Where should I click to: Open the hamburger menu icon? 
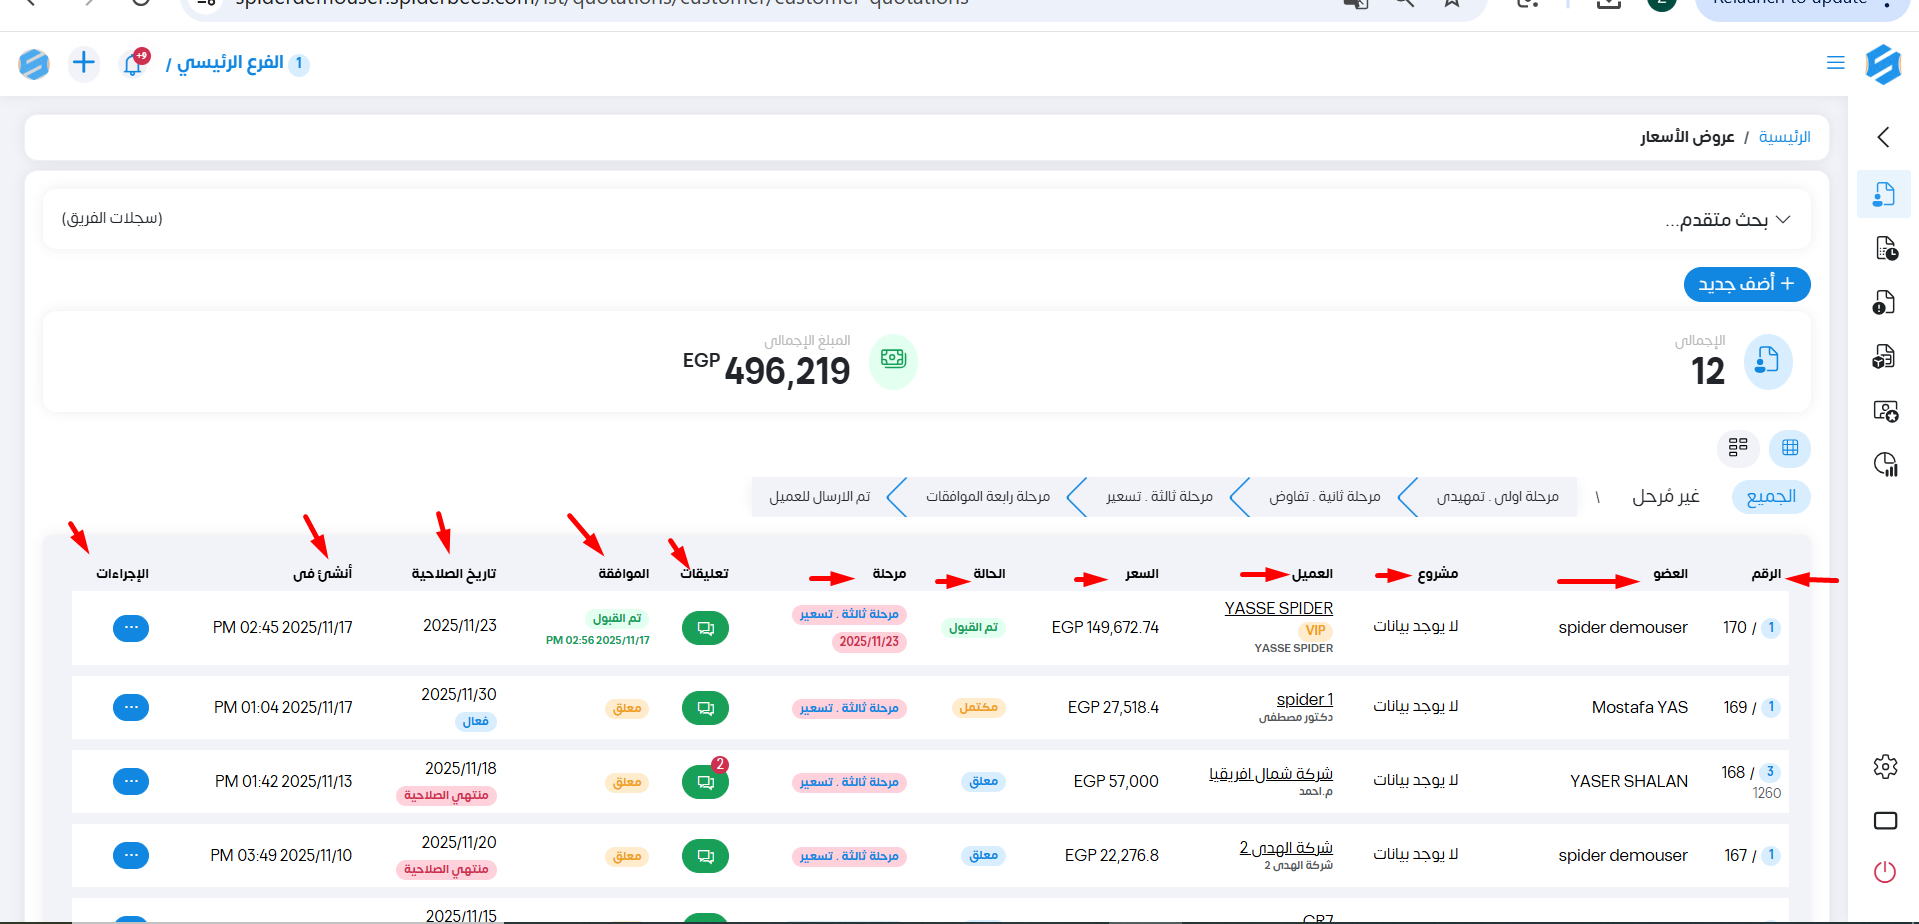[1835, 63]
